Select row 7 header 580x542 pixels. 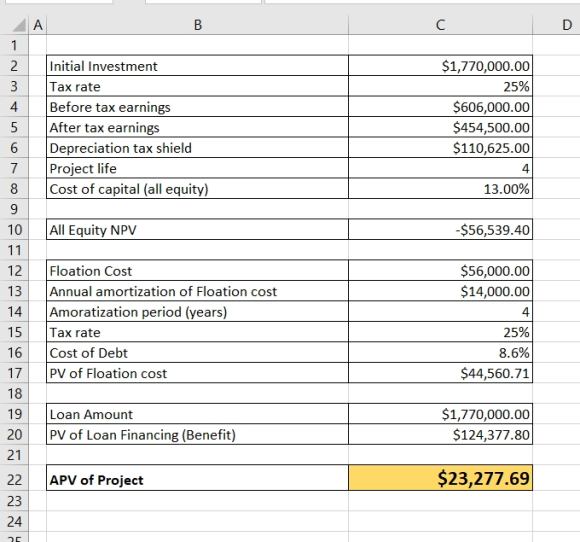click(14, 168)
